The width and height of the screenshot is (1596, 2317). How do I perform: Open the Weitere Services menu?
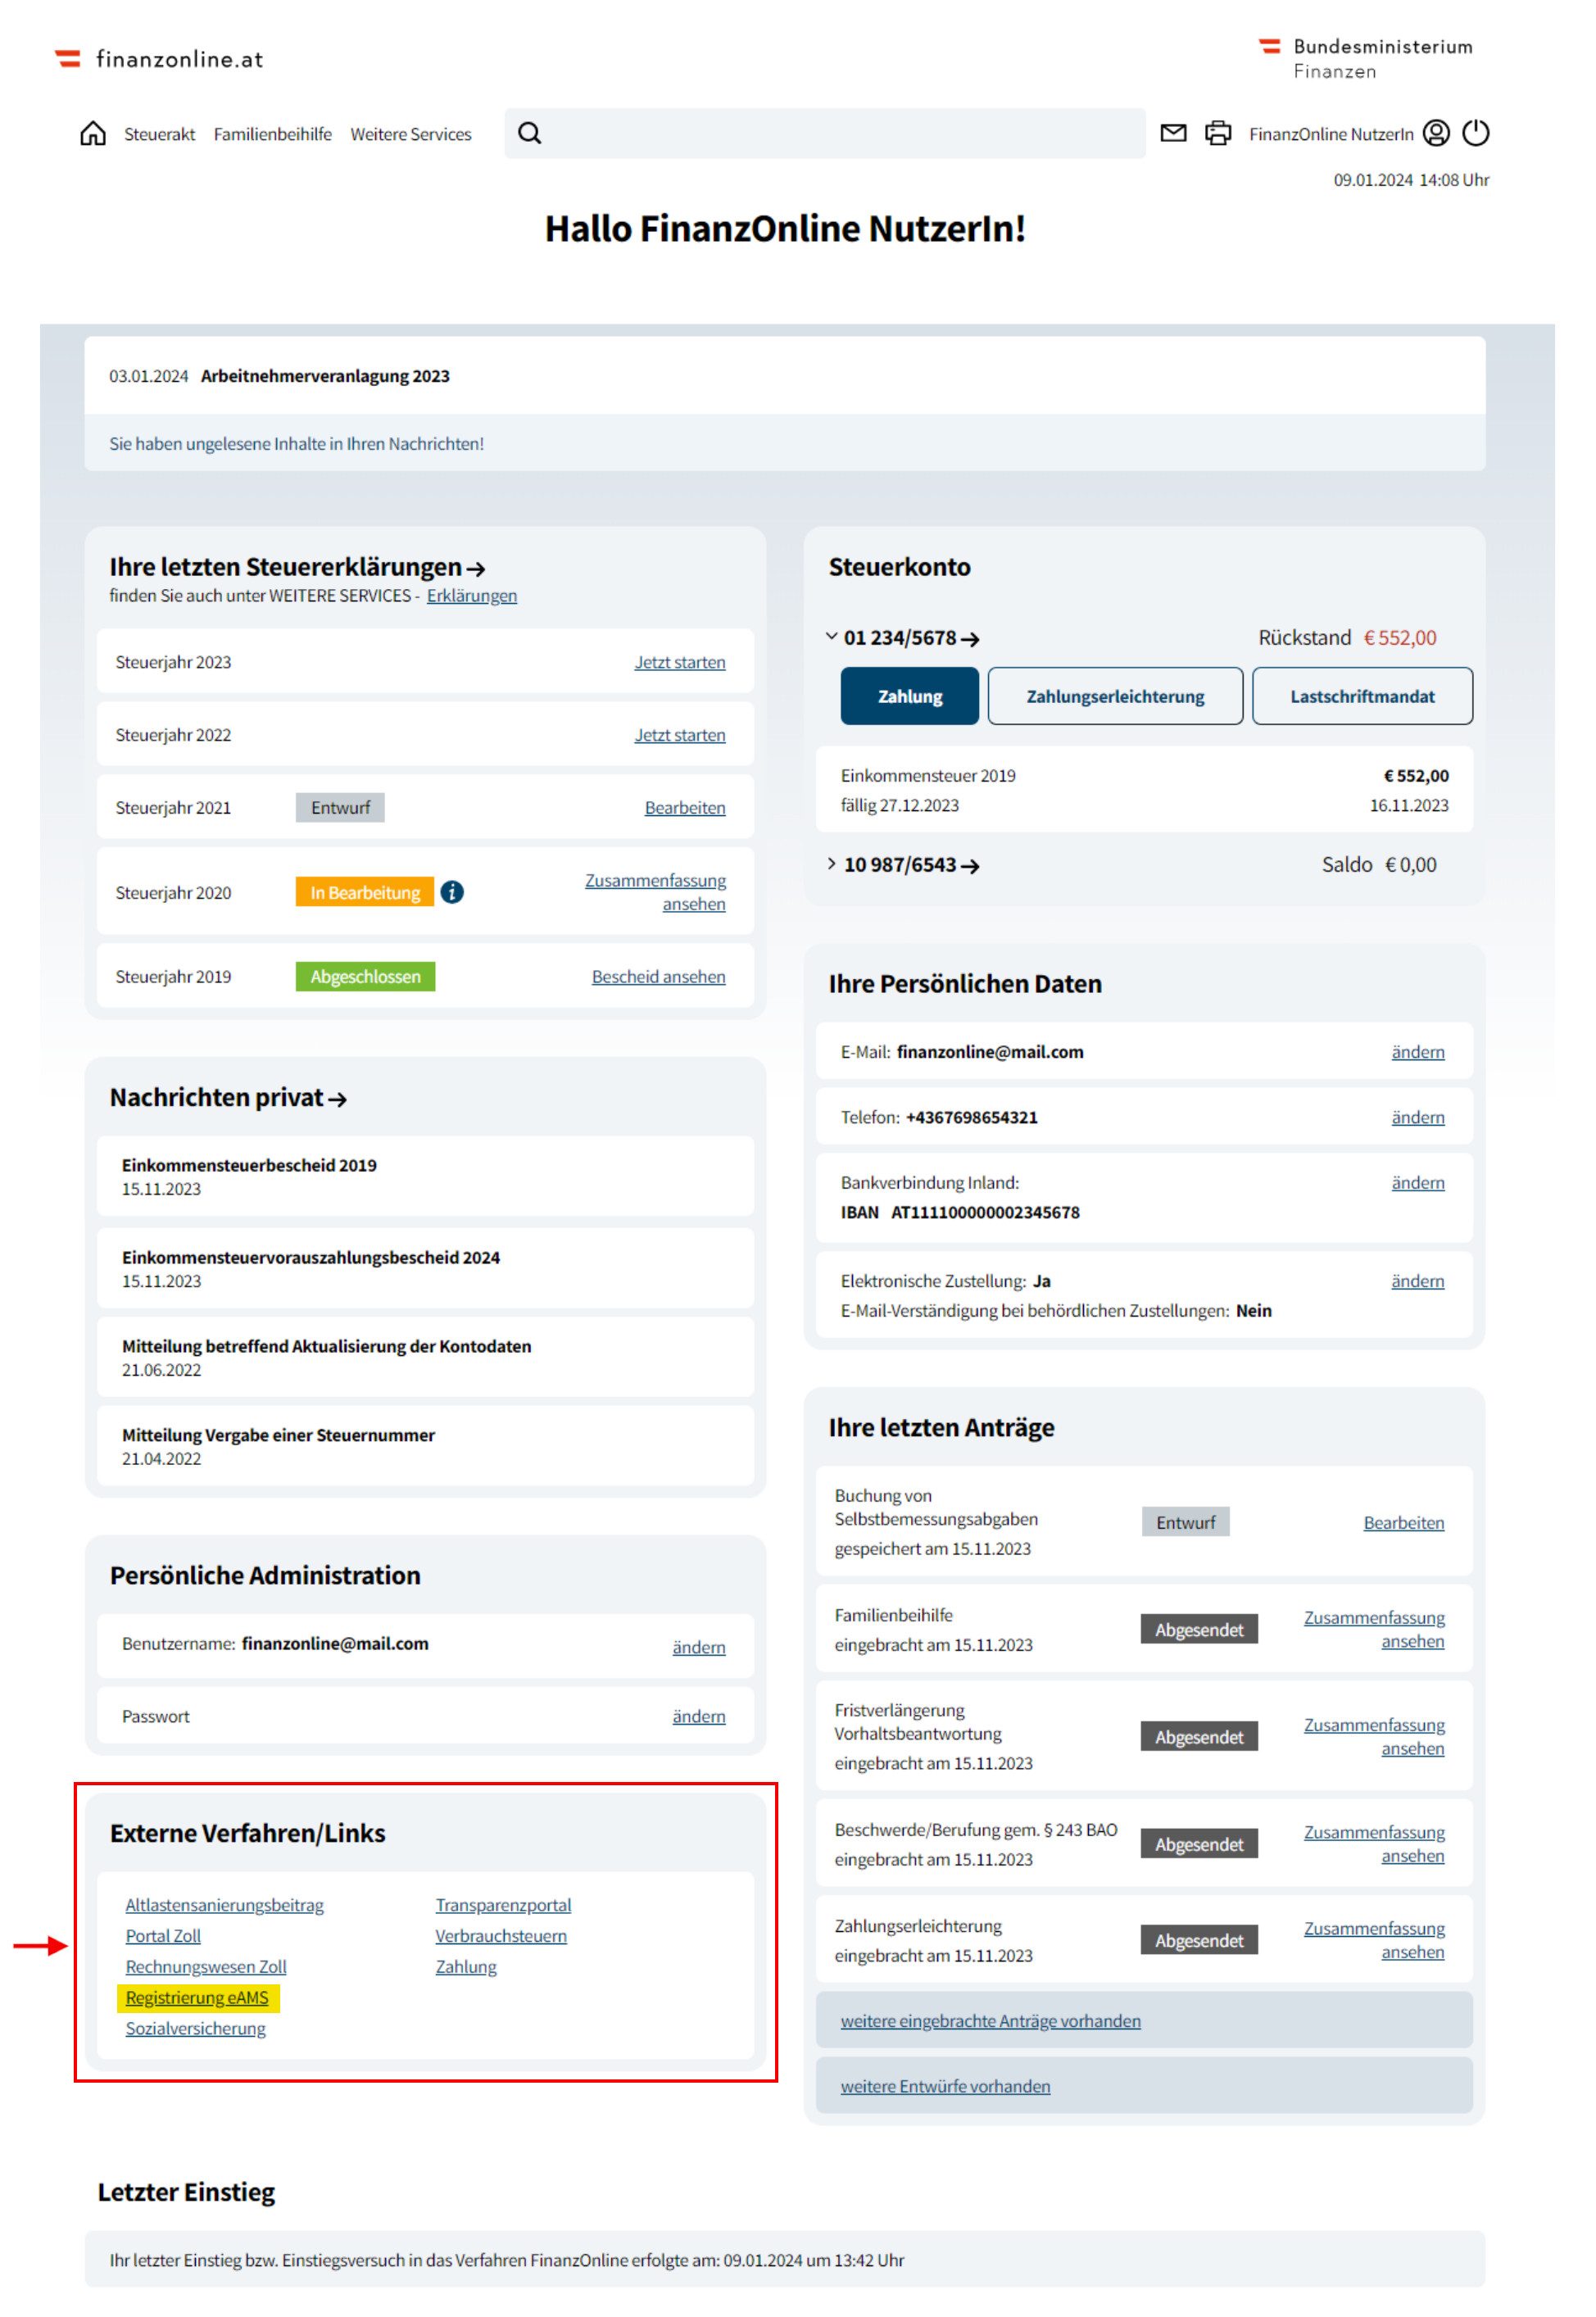[410, 134]
